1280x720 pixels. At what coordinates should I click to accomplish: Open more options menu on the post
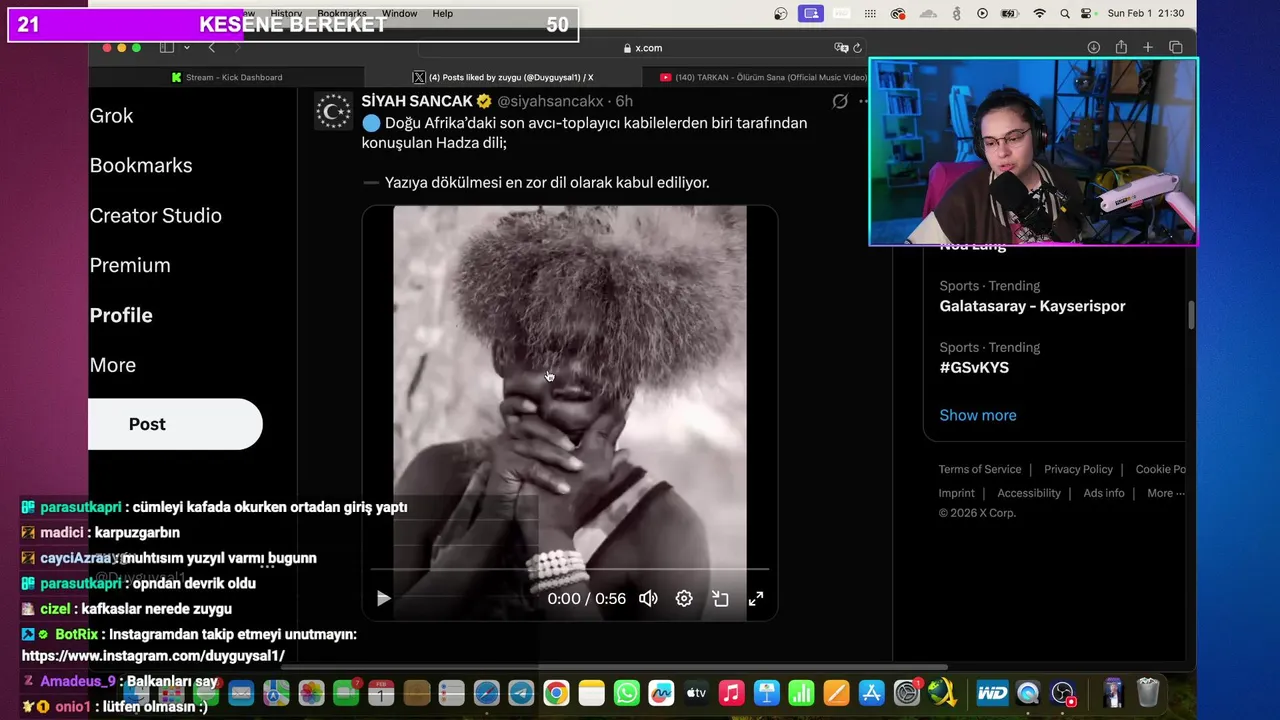[864, 101]
